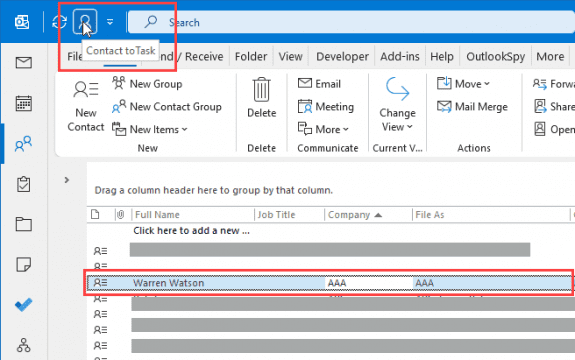Open the Developer ribbon tab

click(342, 56)
